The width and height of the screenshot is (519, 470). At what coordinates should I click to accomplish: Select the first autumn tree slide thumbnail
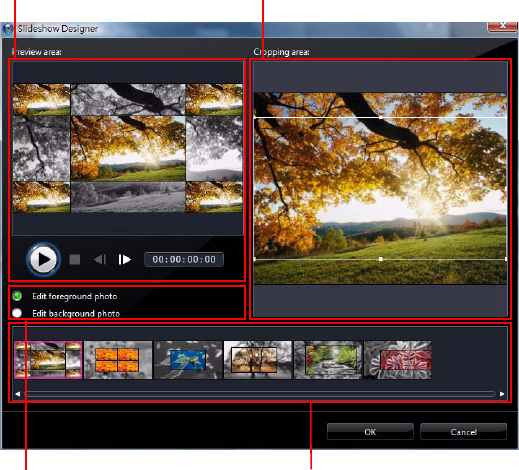pyautogui.click(x=48, y=360)
